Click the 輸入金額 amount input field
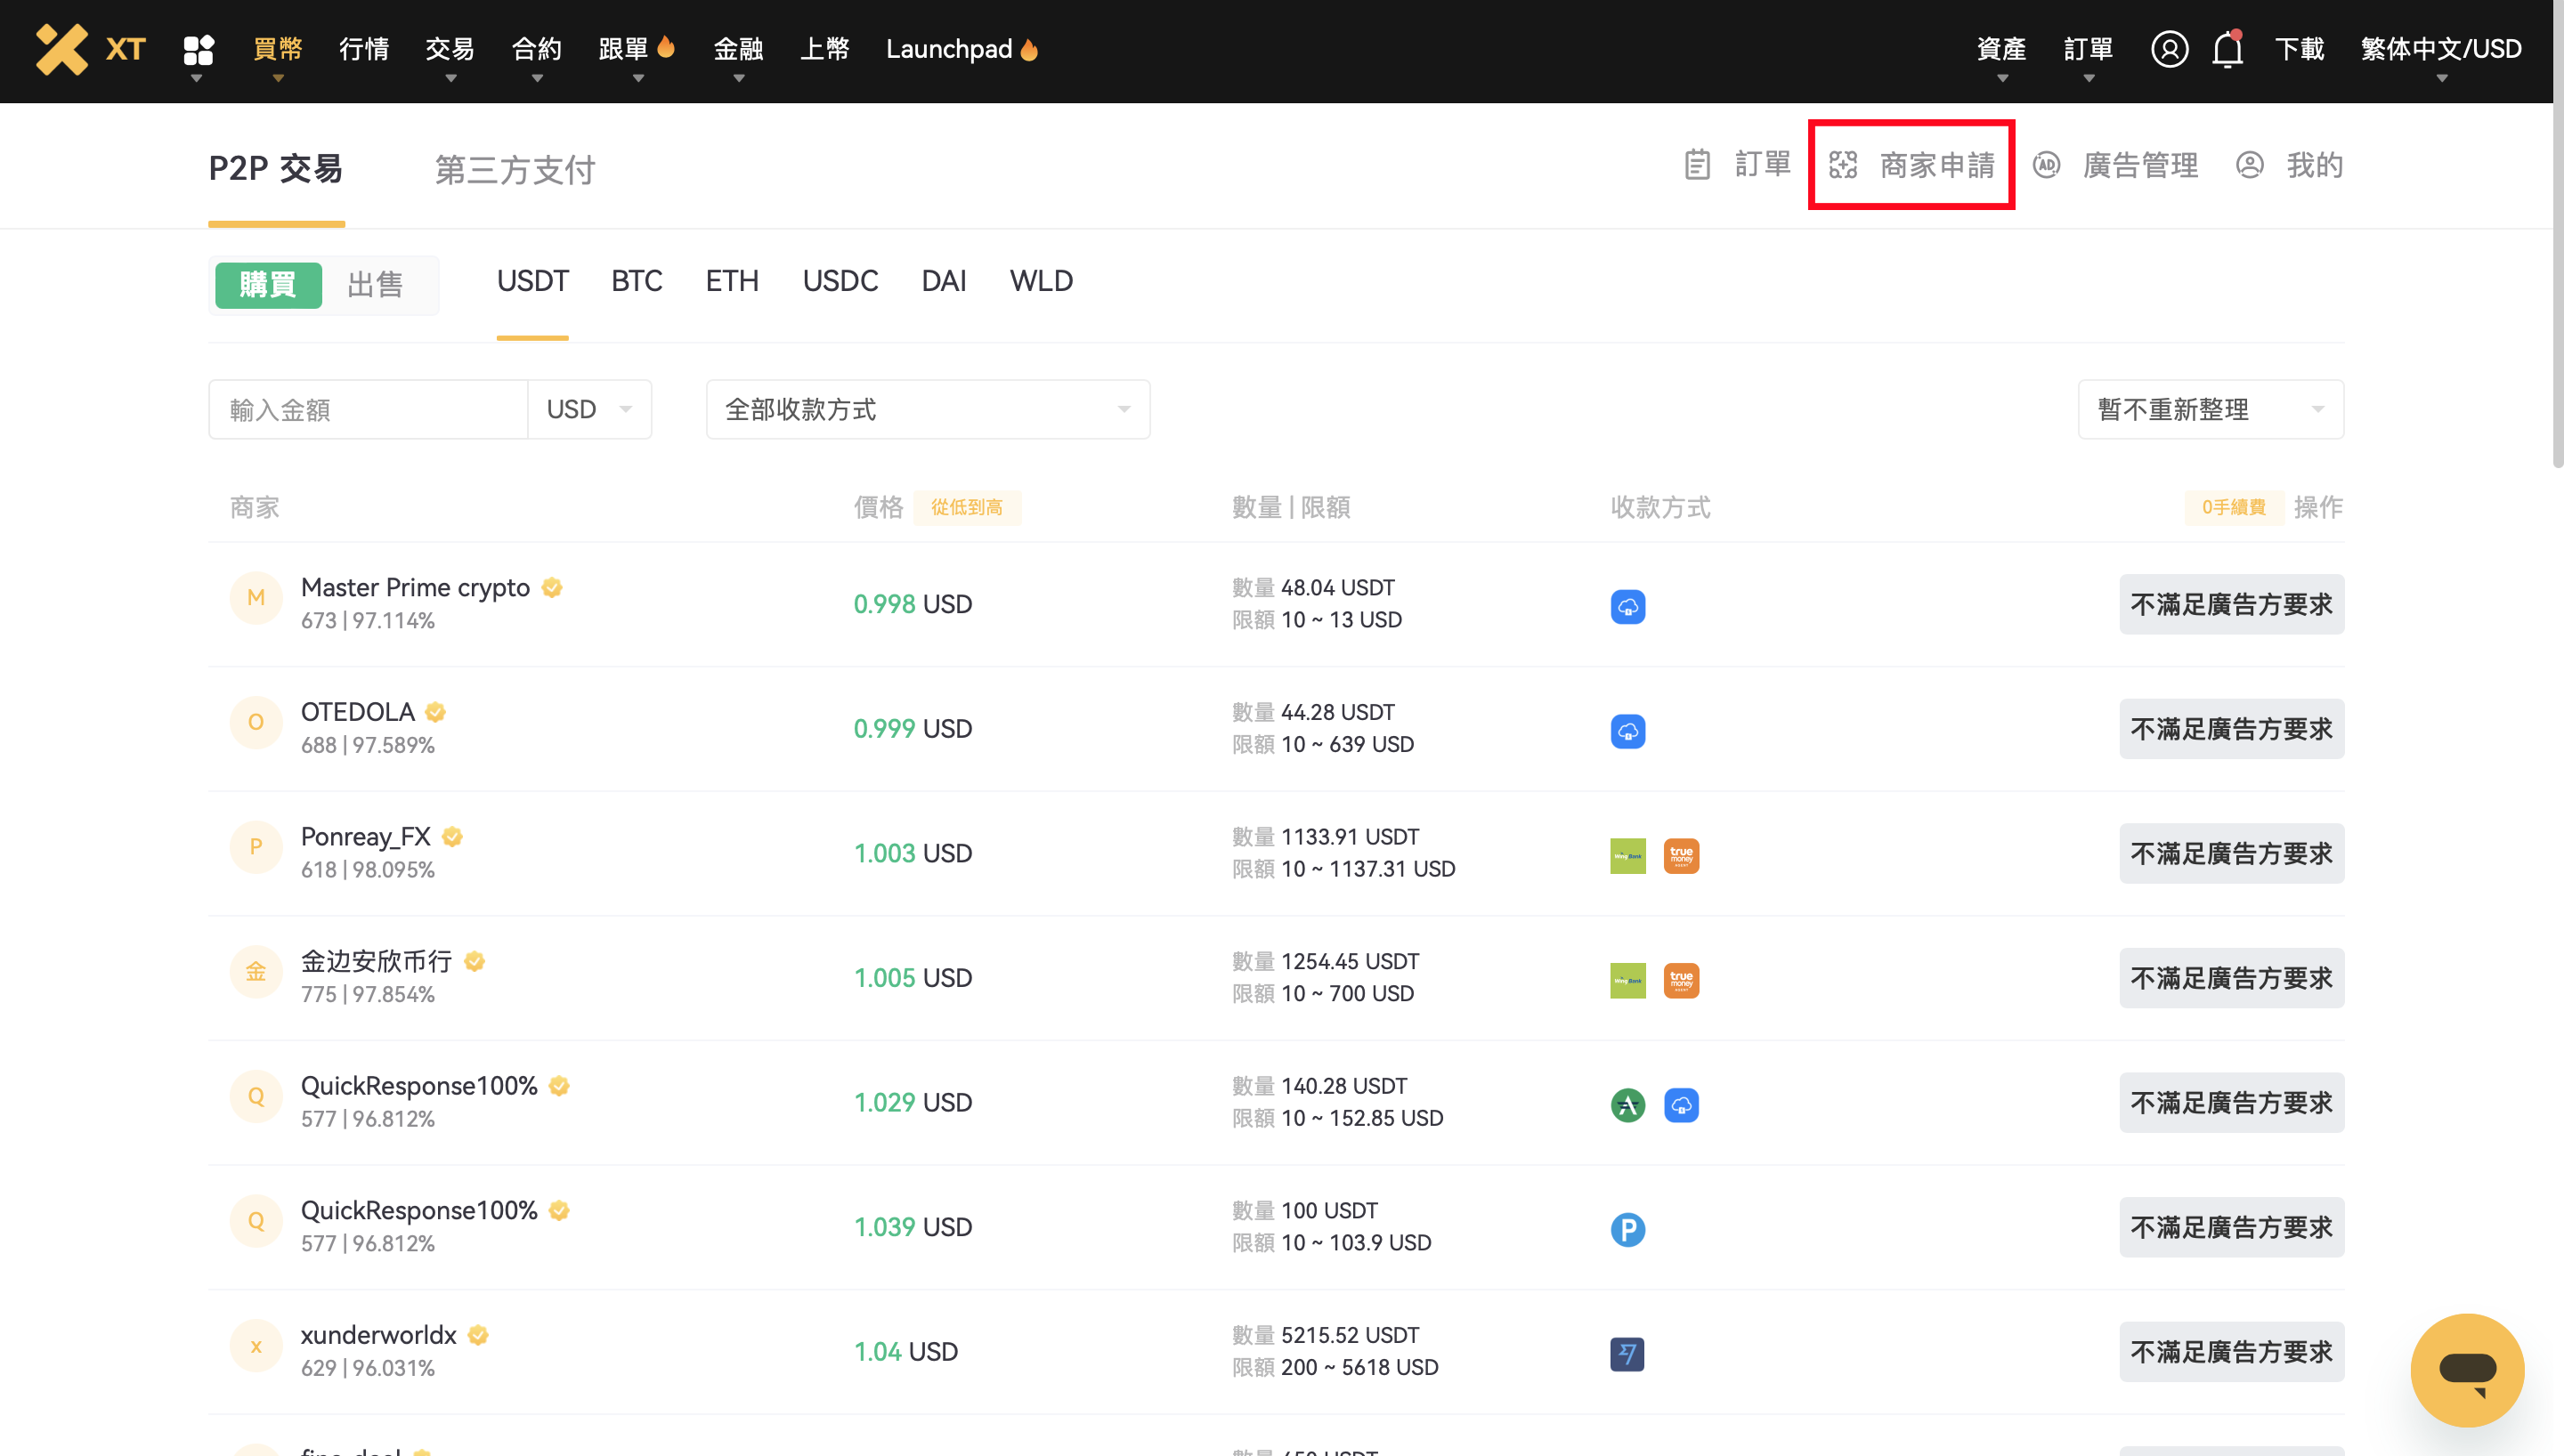 368,409
